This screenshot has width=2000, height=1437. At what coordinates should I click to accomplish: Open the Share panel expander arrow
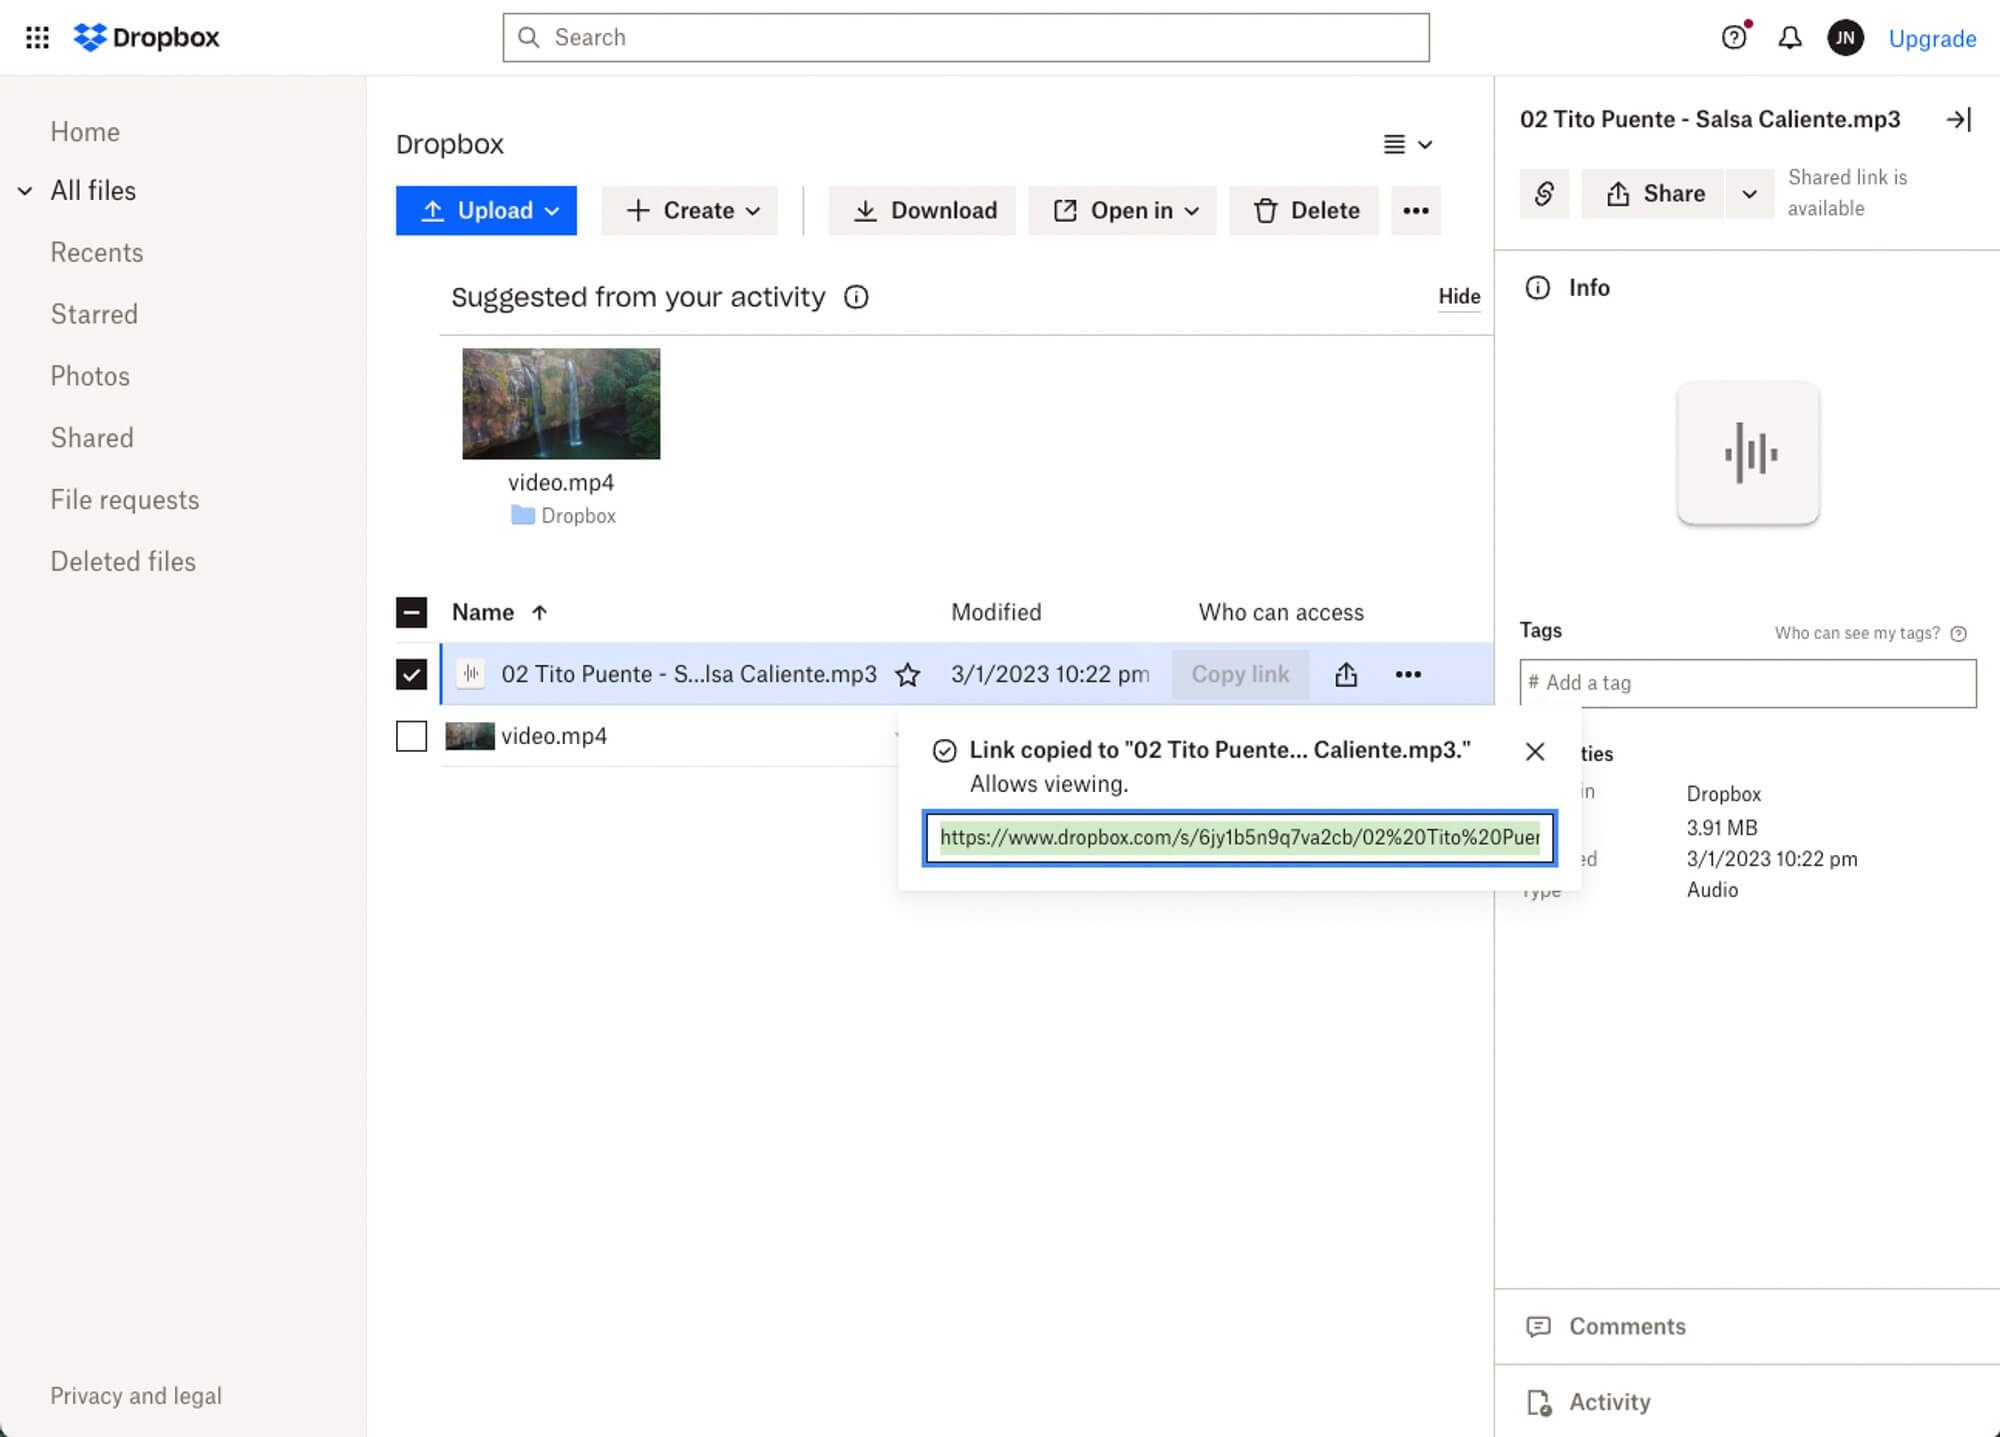pyautogui.click(x=1748, y=193)
